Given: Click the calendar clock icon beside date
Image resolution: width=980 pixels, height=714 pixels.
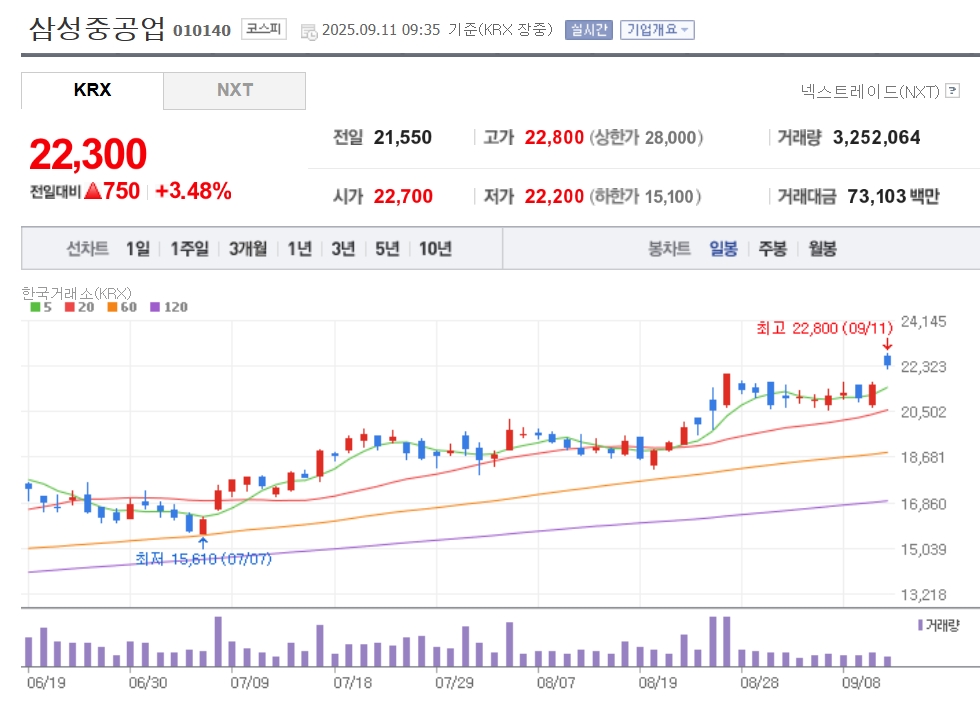Looking at the screenshot, I should [309, 32].
